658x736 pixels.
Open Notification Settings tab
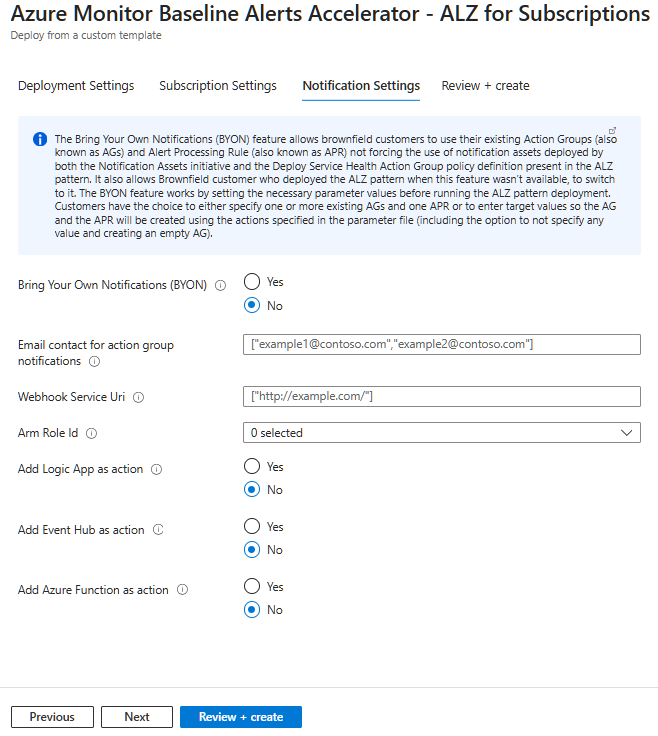[361, 86]
